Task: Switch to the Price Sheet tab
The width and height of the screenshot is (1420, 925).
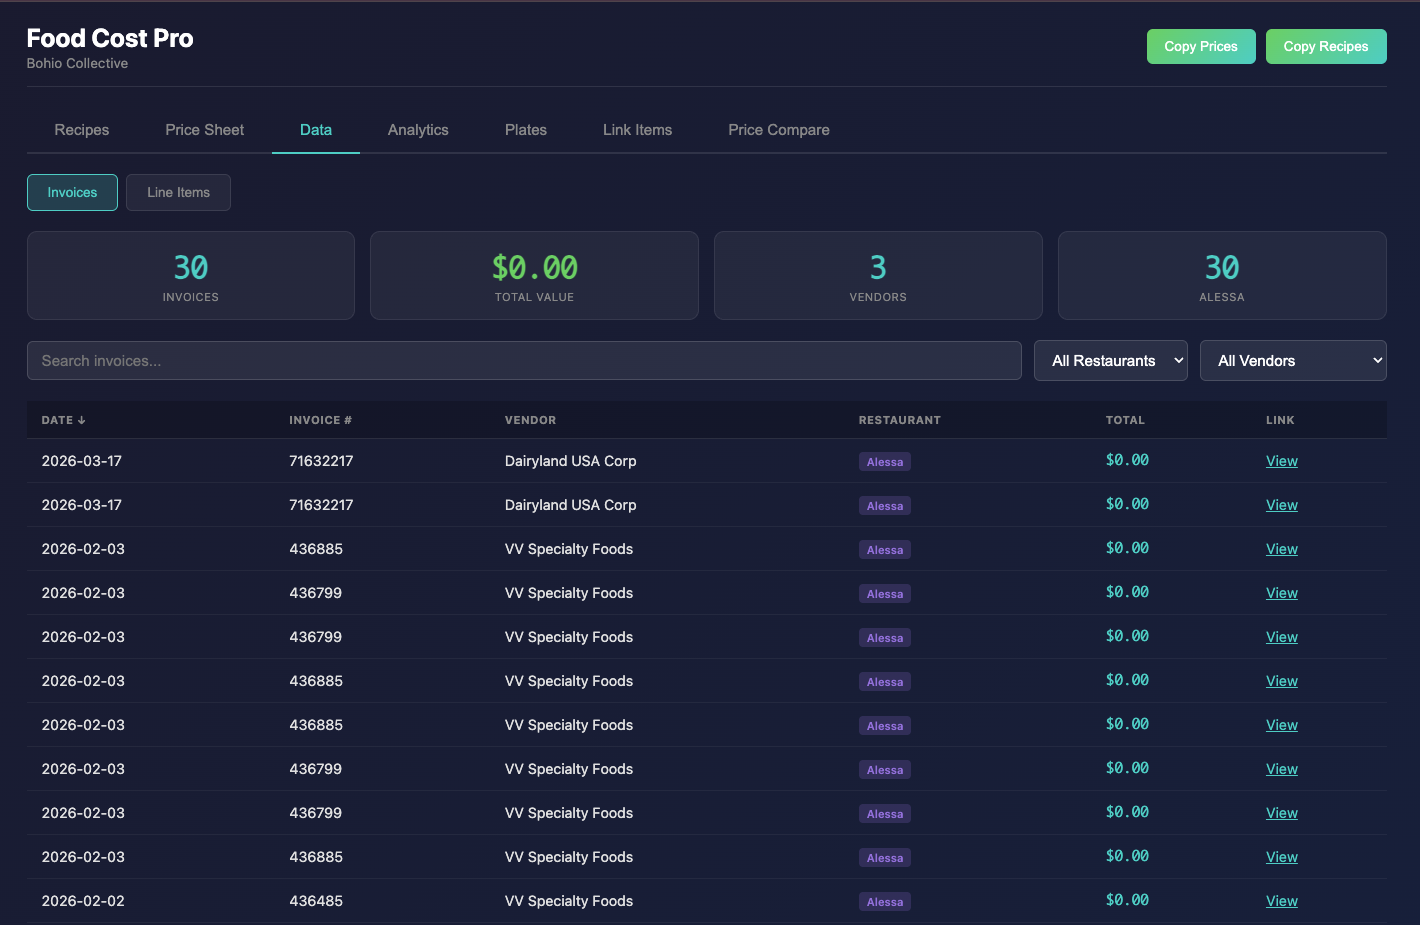Action: (x=205, y=130)
